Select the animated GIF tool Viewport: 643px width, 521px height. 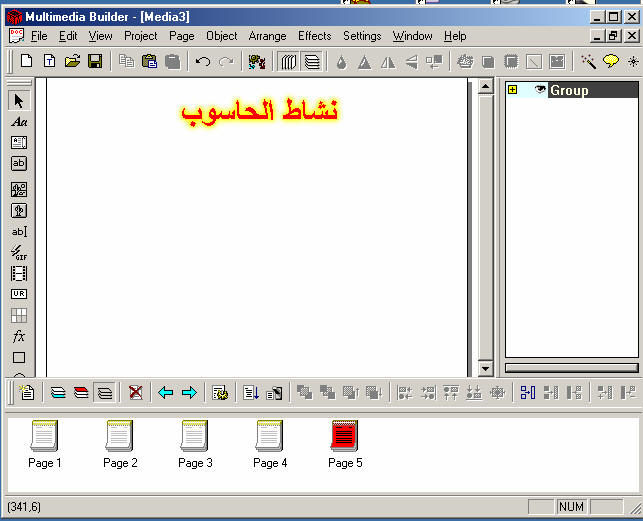(19, 253)
